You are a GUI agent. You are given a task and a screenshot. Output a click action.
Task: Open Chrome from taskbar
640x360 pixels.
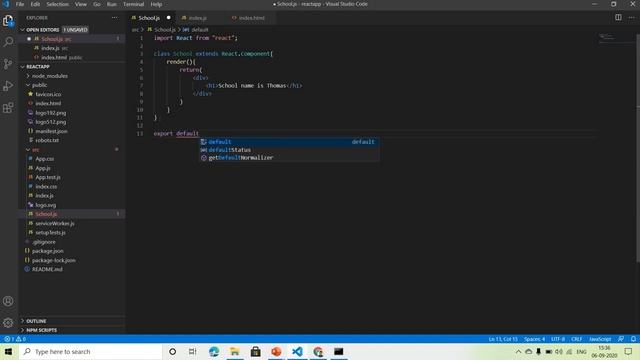[x=318, y=351]
